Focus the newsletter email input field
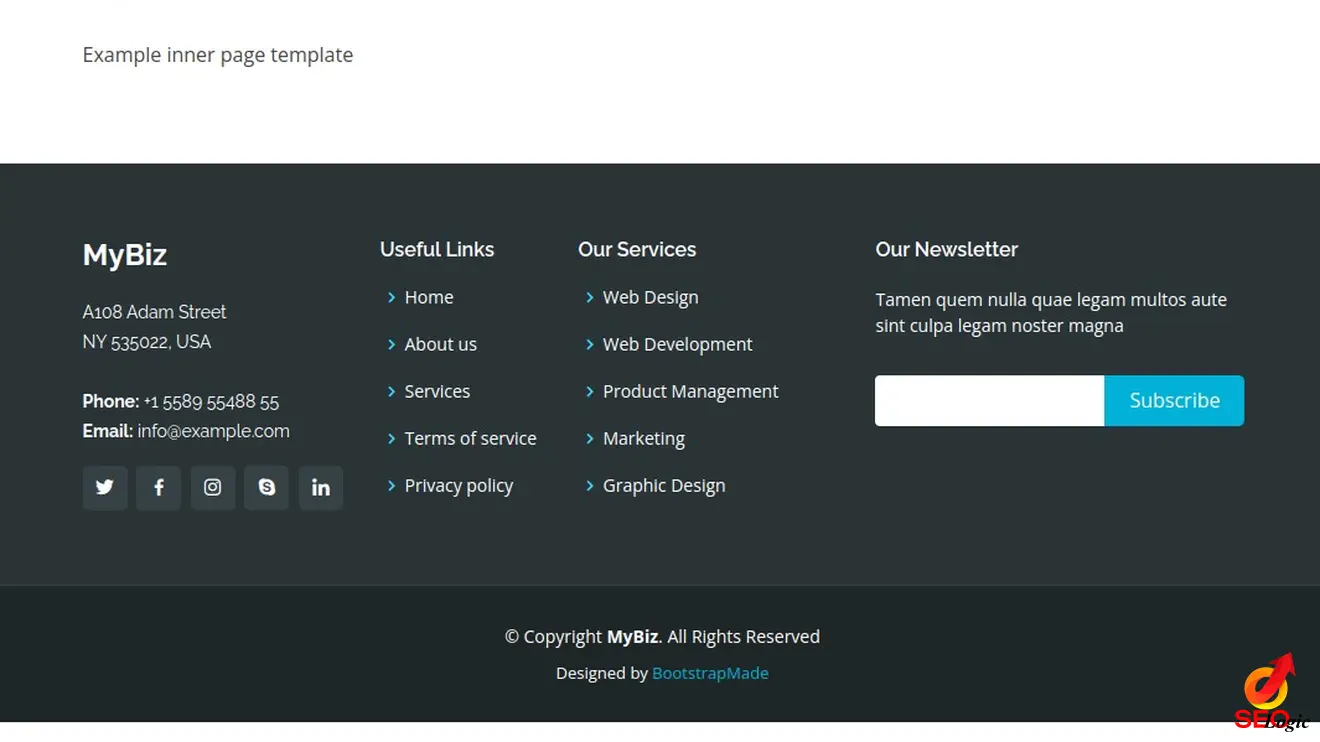 [x=989, y=401]
